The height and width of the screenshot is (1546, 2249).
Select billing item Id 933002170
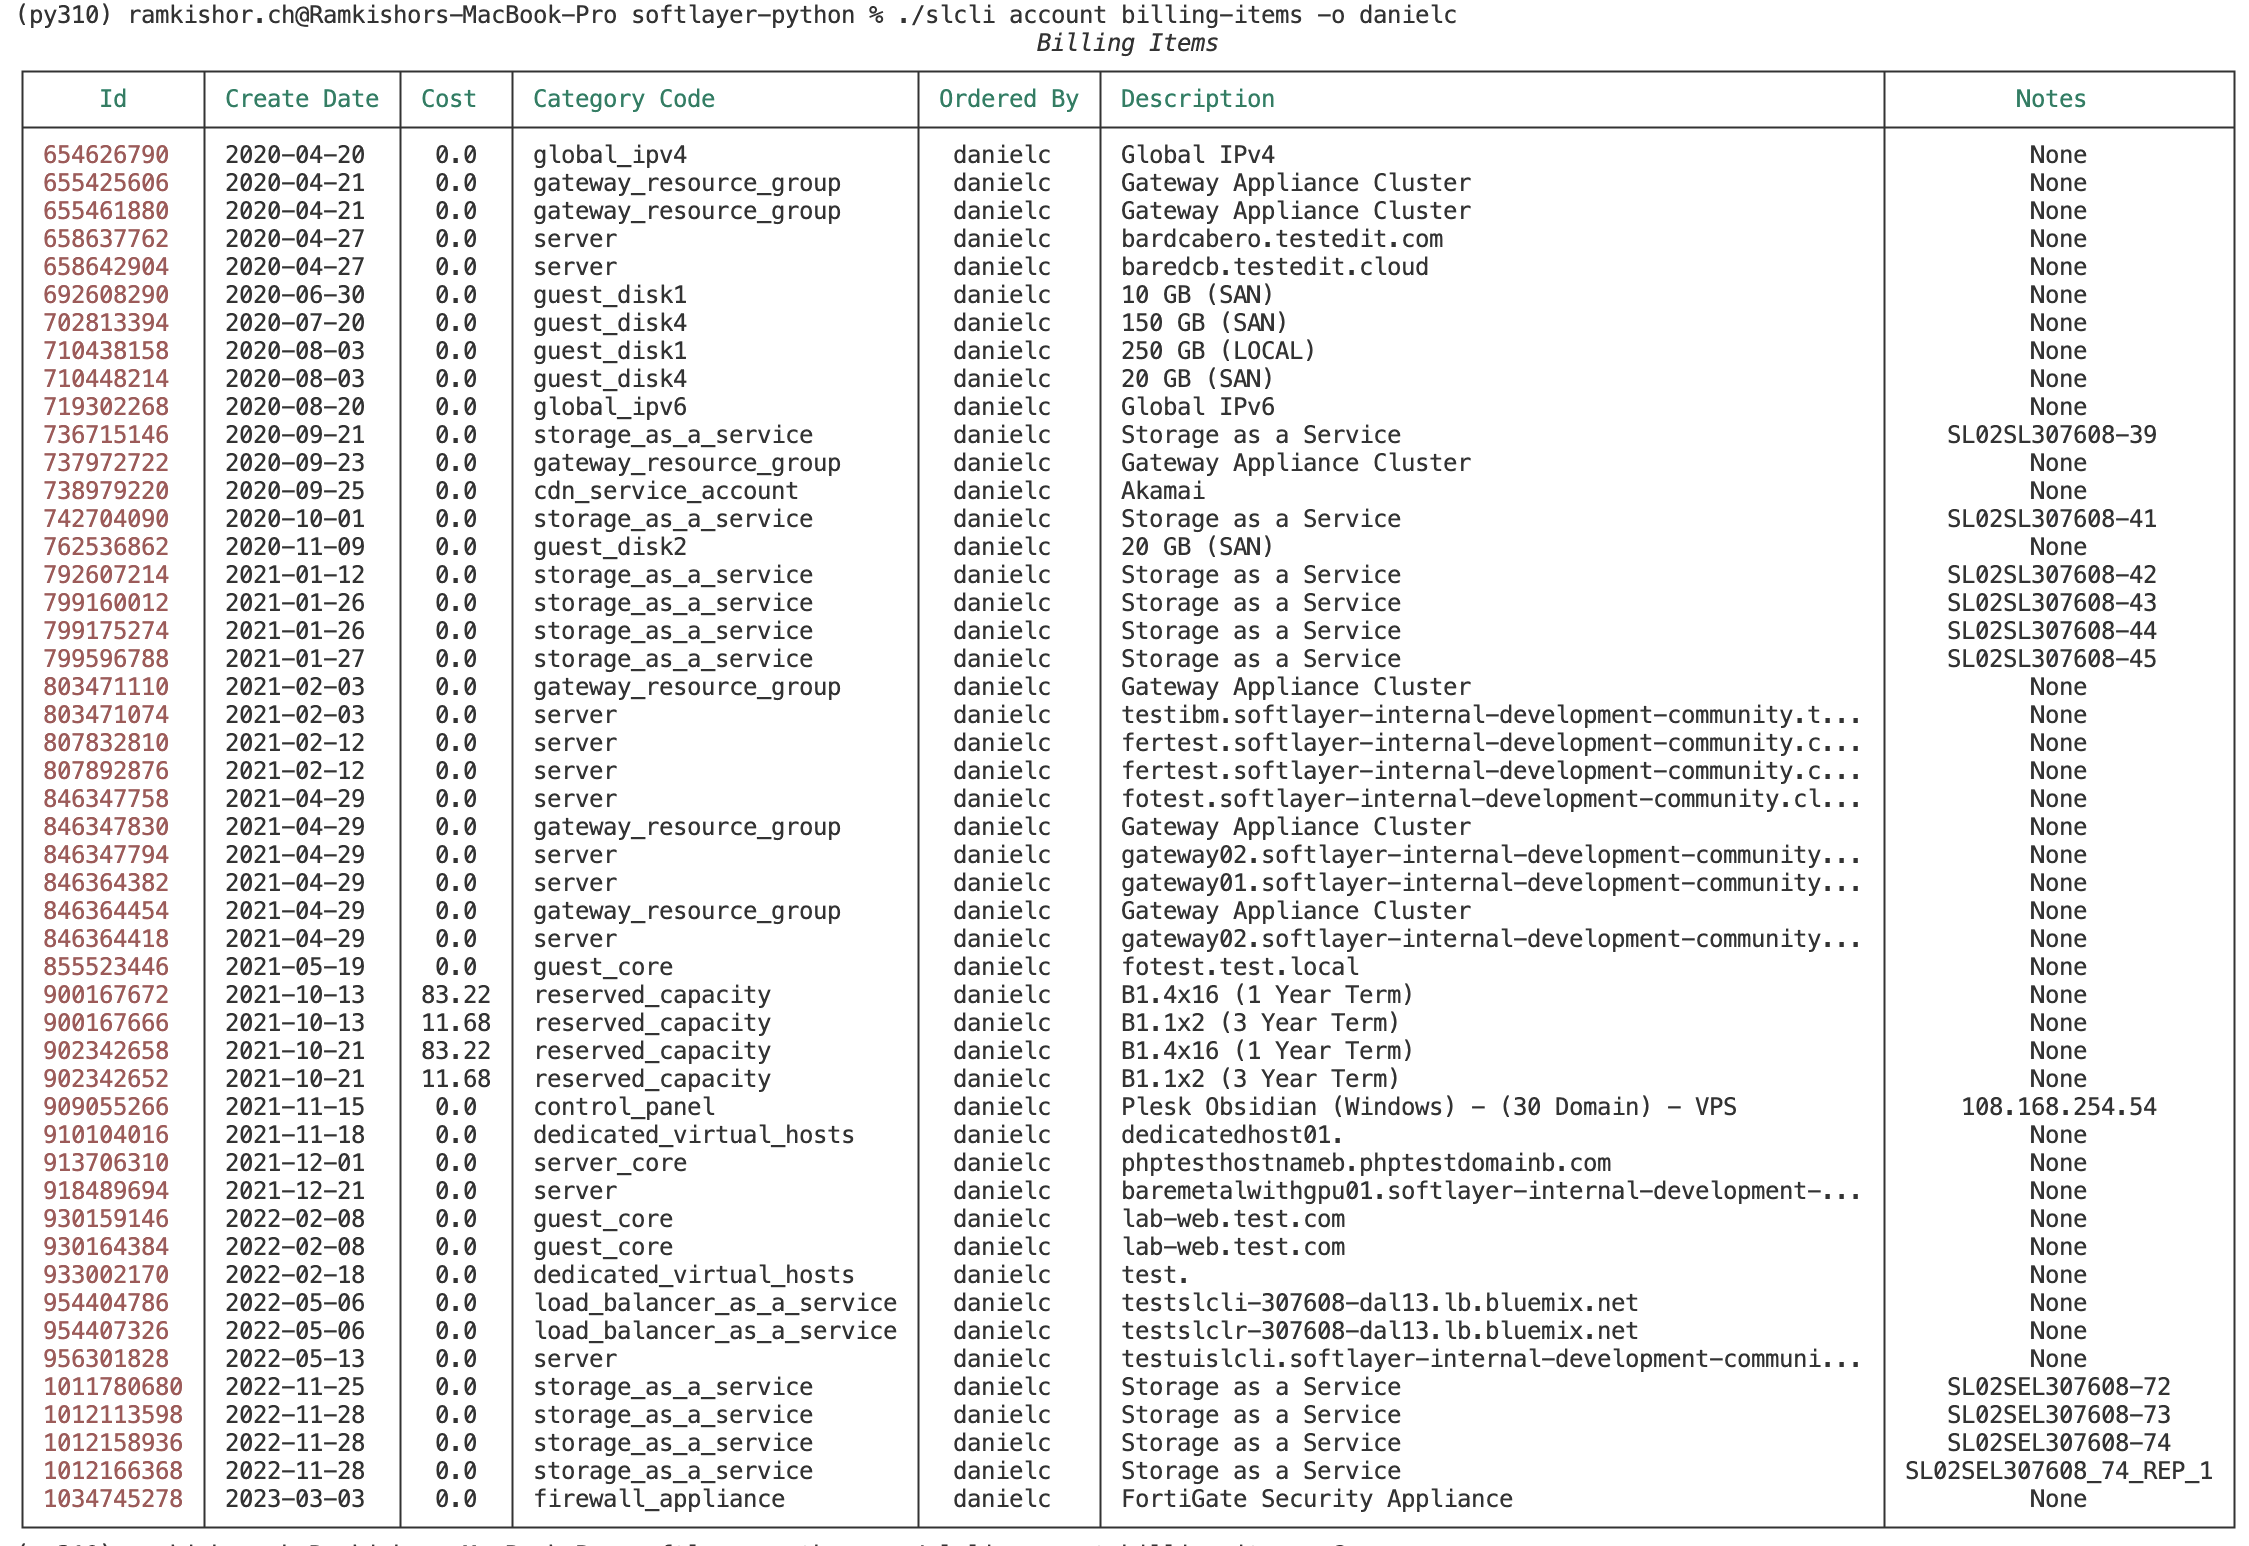coord(106,1275)
